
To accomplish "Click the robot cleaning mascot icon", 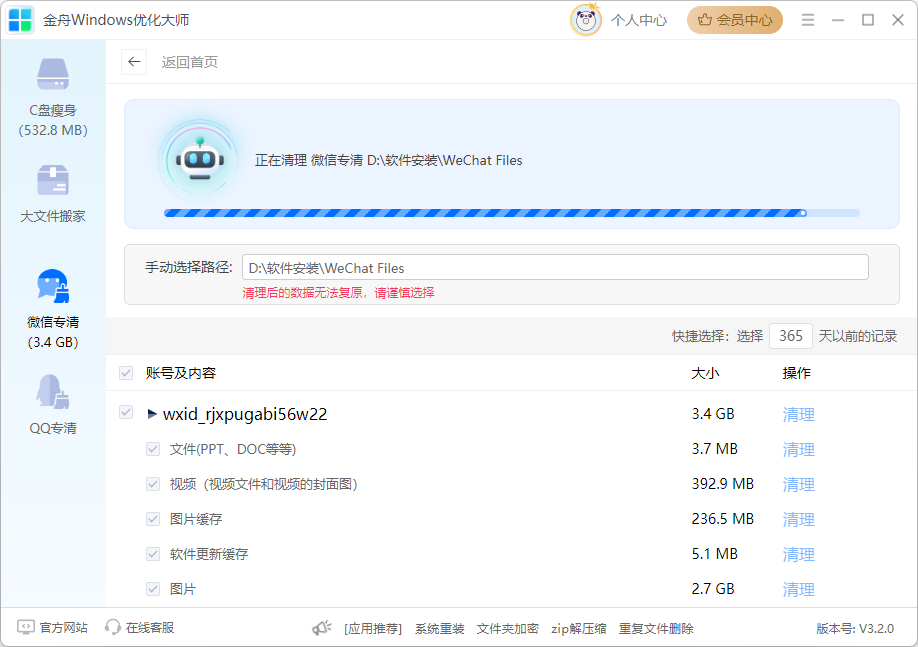I will [x=200, y=160].
